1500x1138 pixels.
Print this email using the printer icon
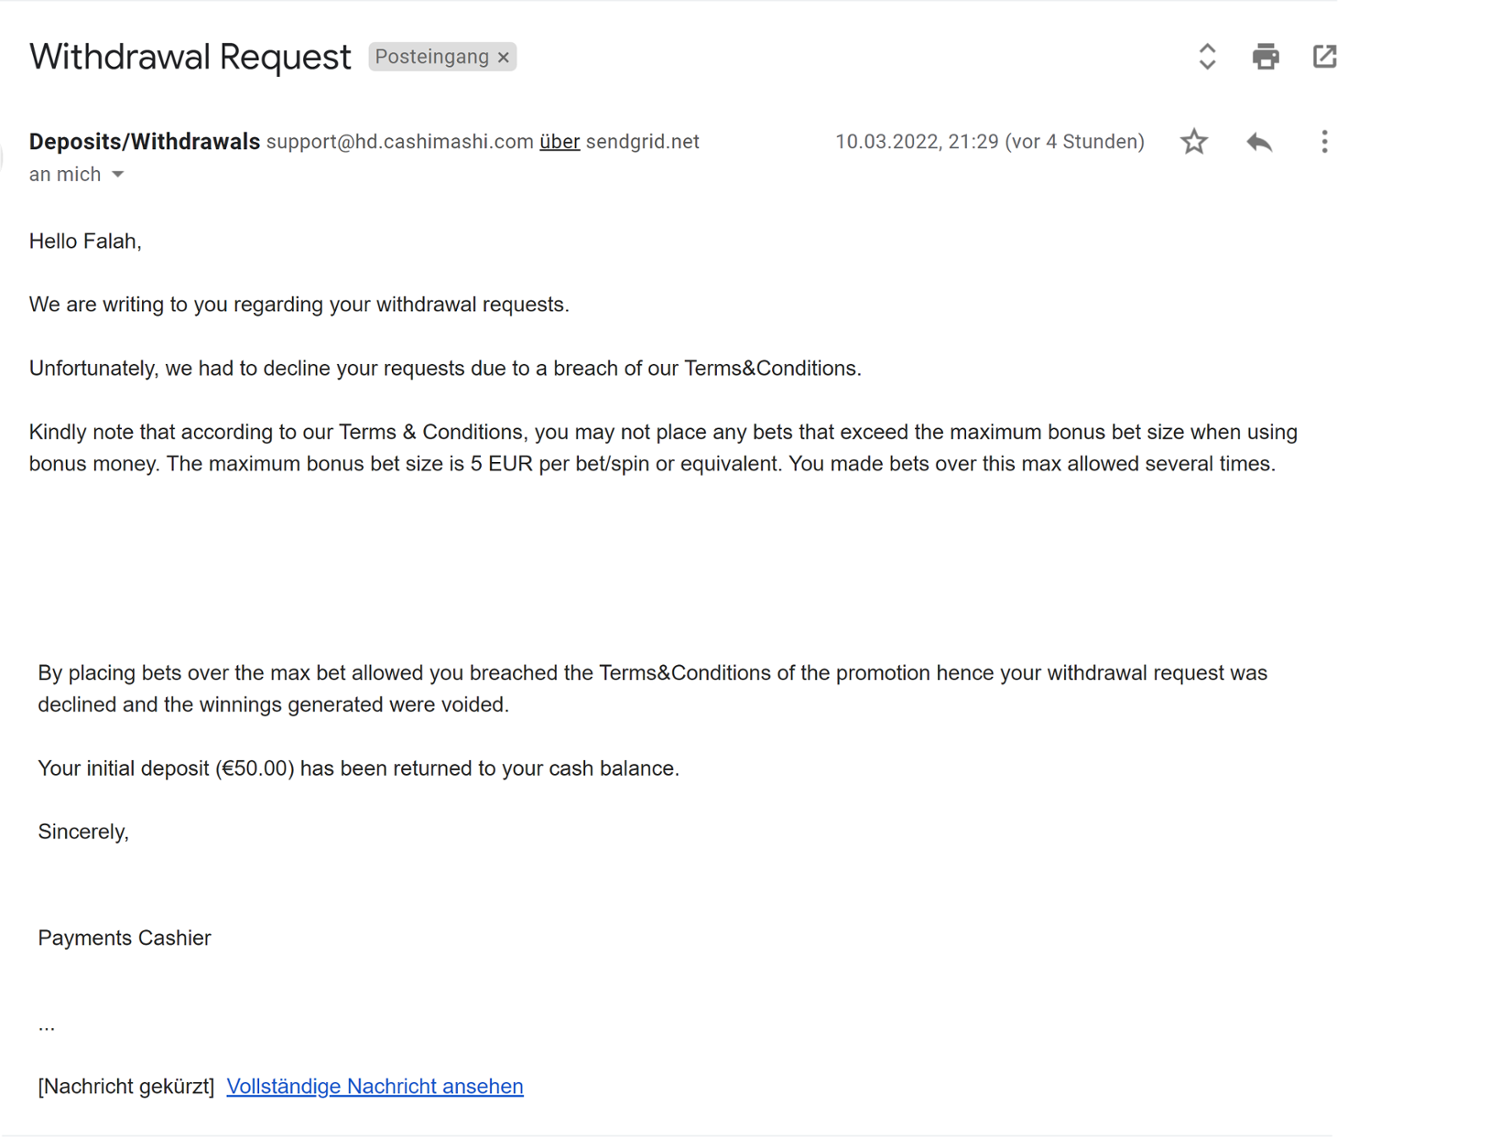click(1265, 57)
